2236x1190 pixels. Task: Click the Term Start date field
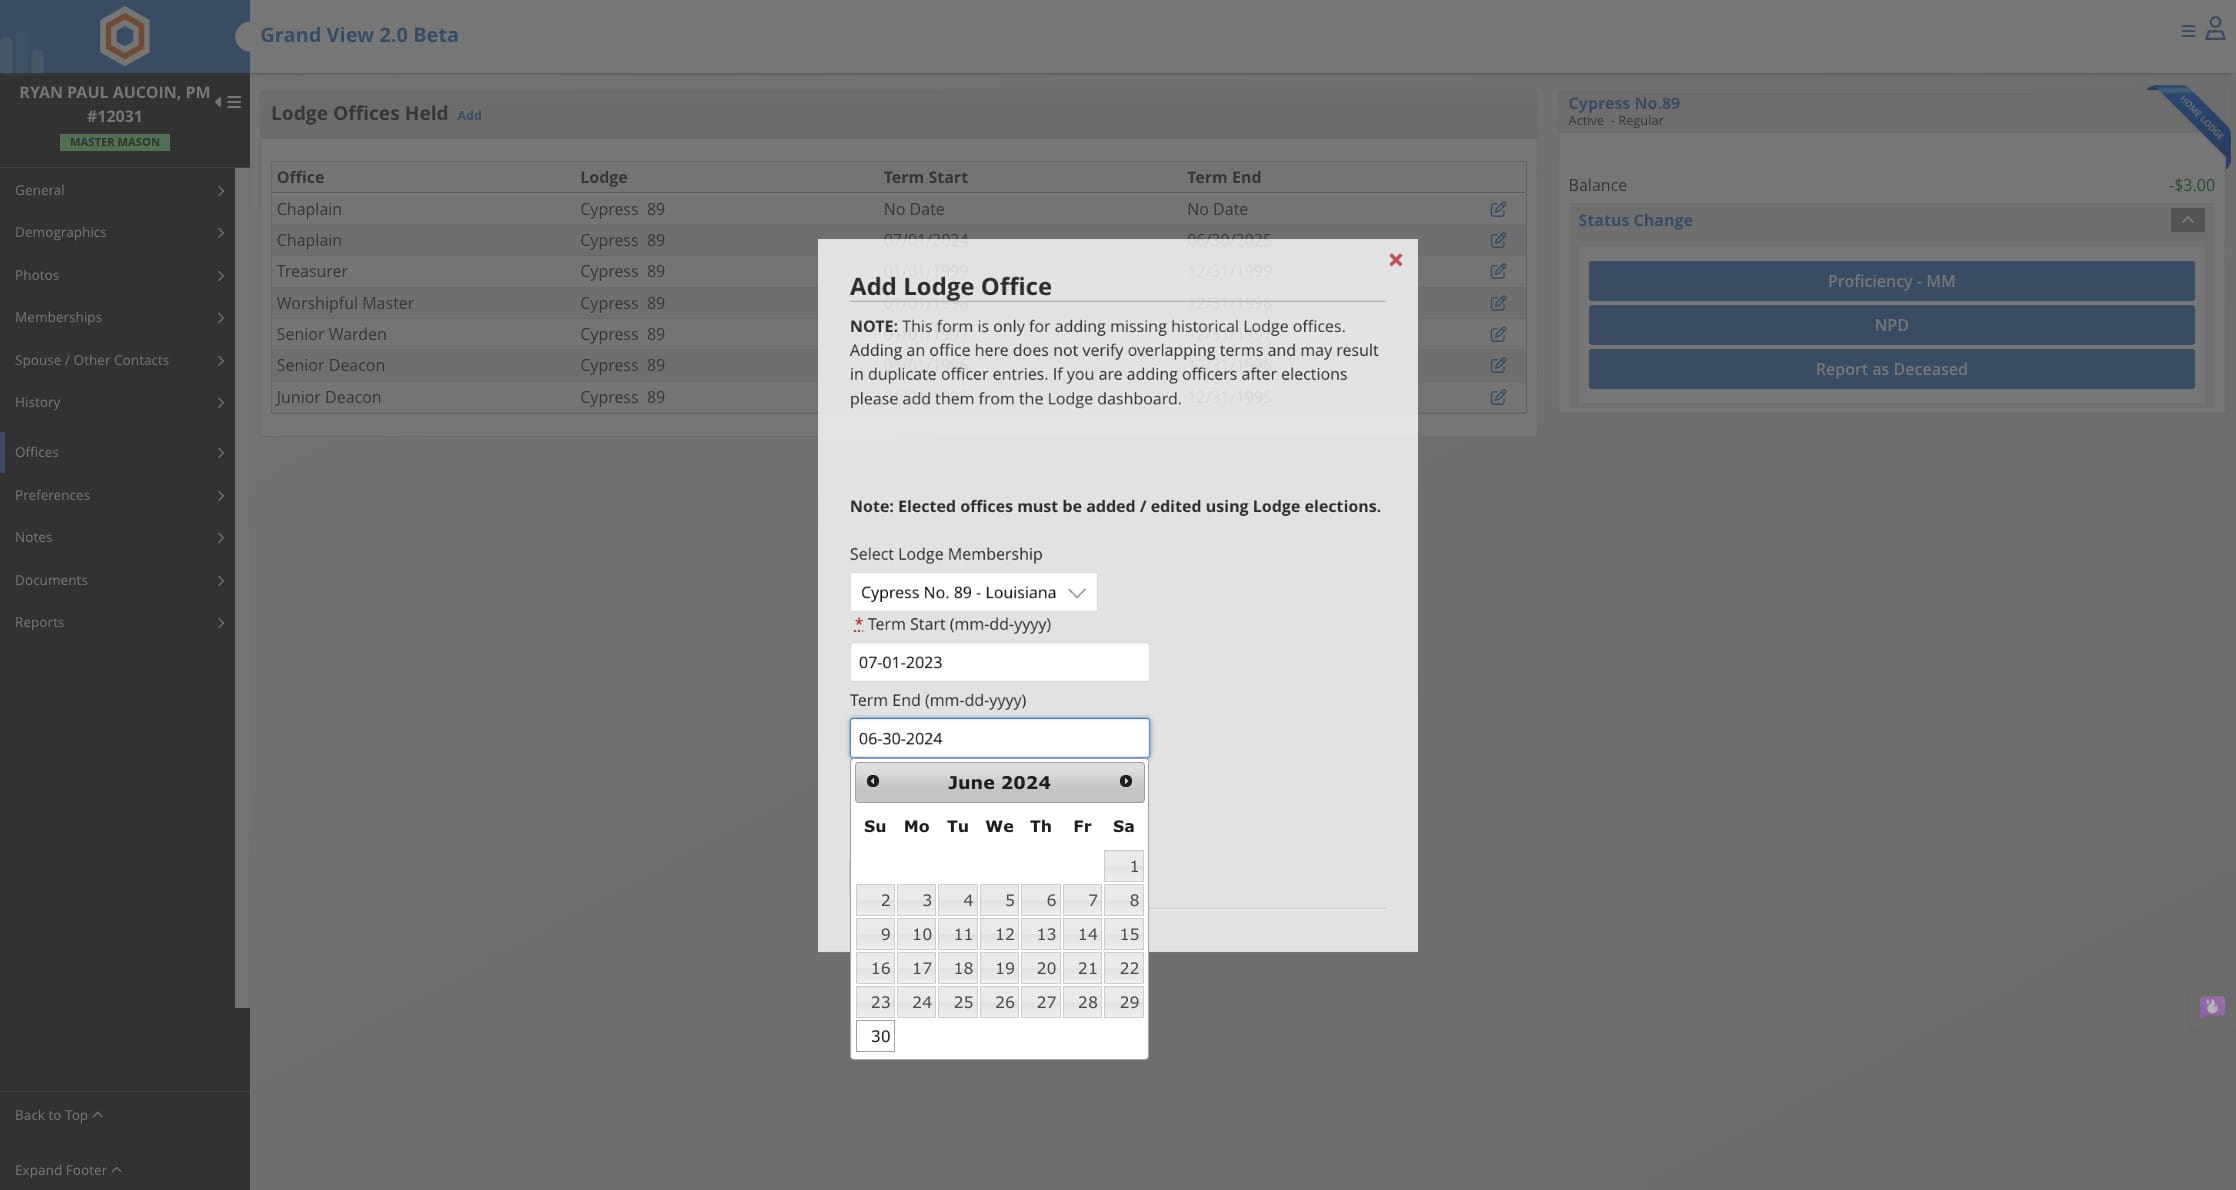[998, 662]
